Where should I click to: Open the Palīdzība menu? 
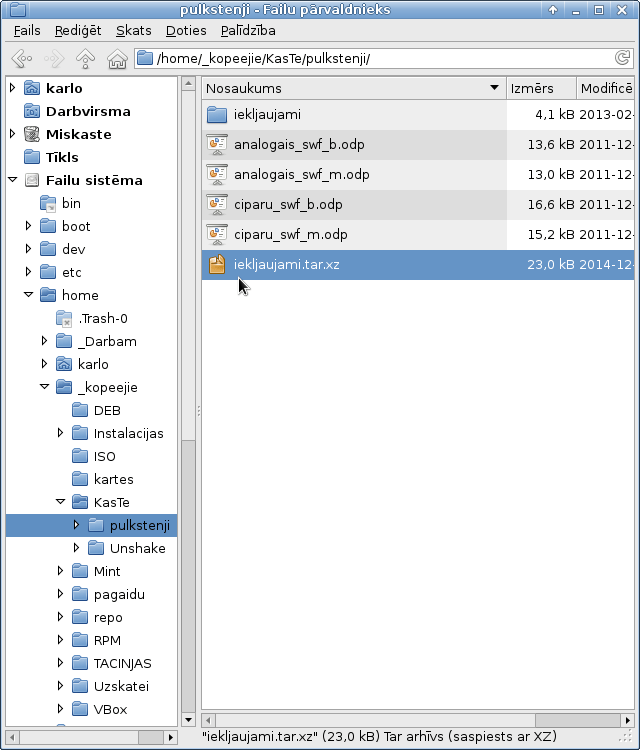point(248,31)
